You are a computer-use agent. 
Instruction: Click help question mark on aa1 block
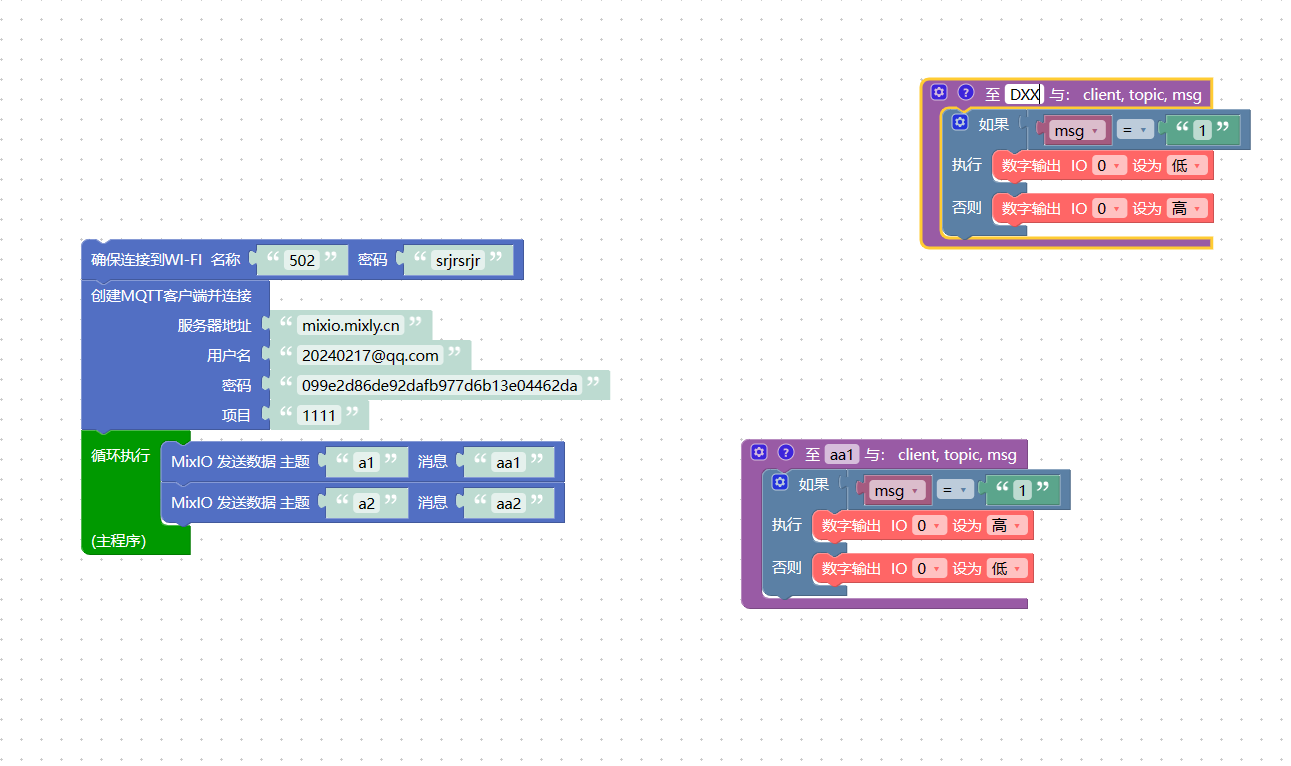click(x=785, y=453)
